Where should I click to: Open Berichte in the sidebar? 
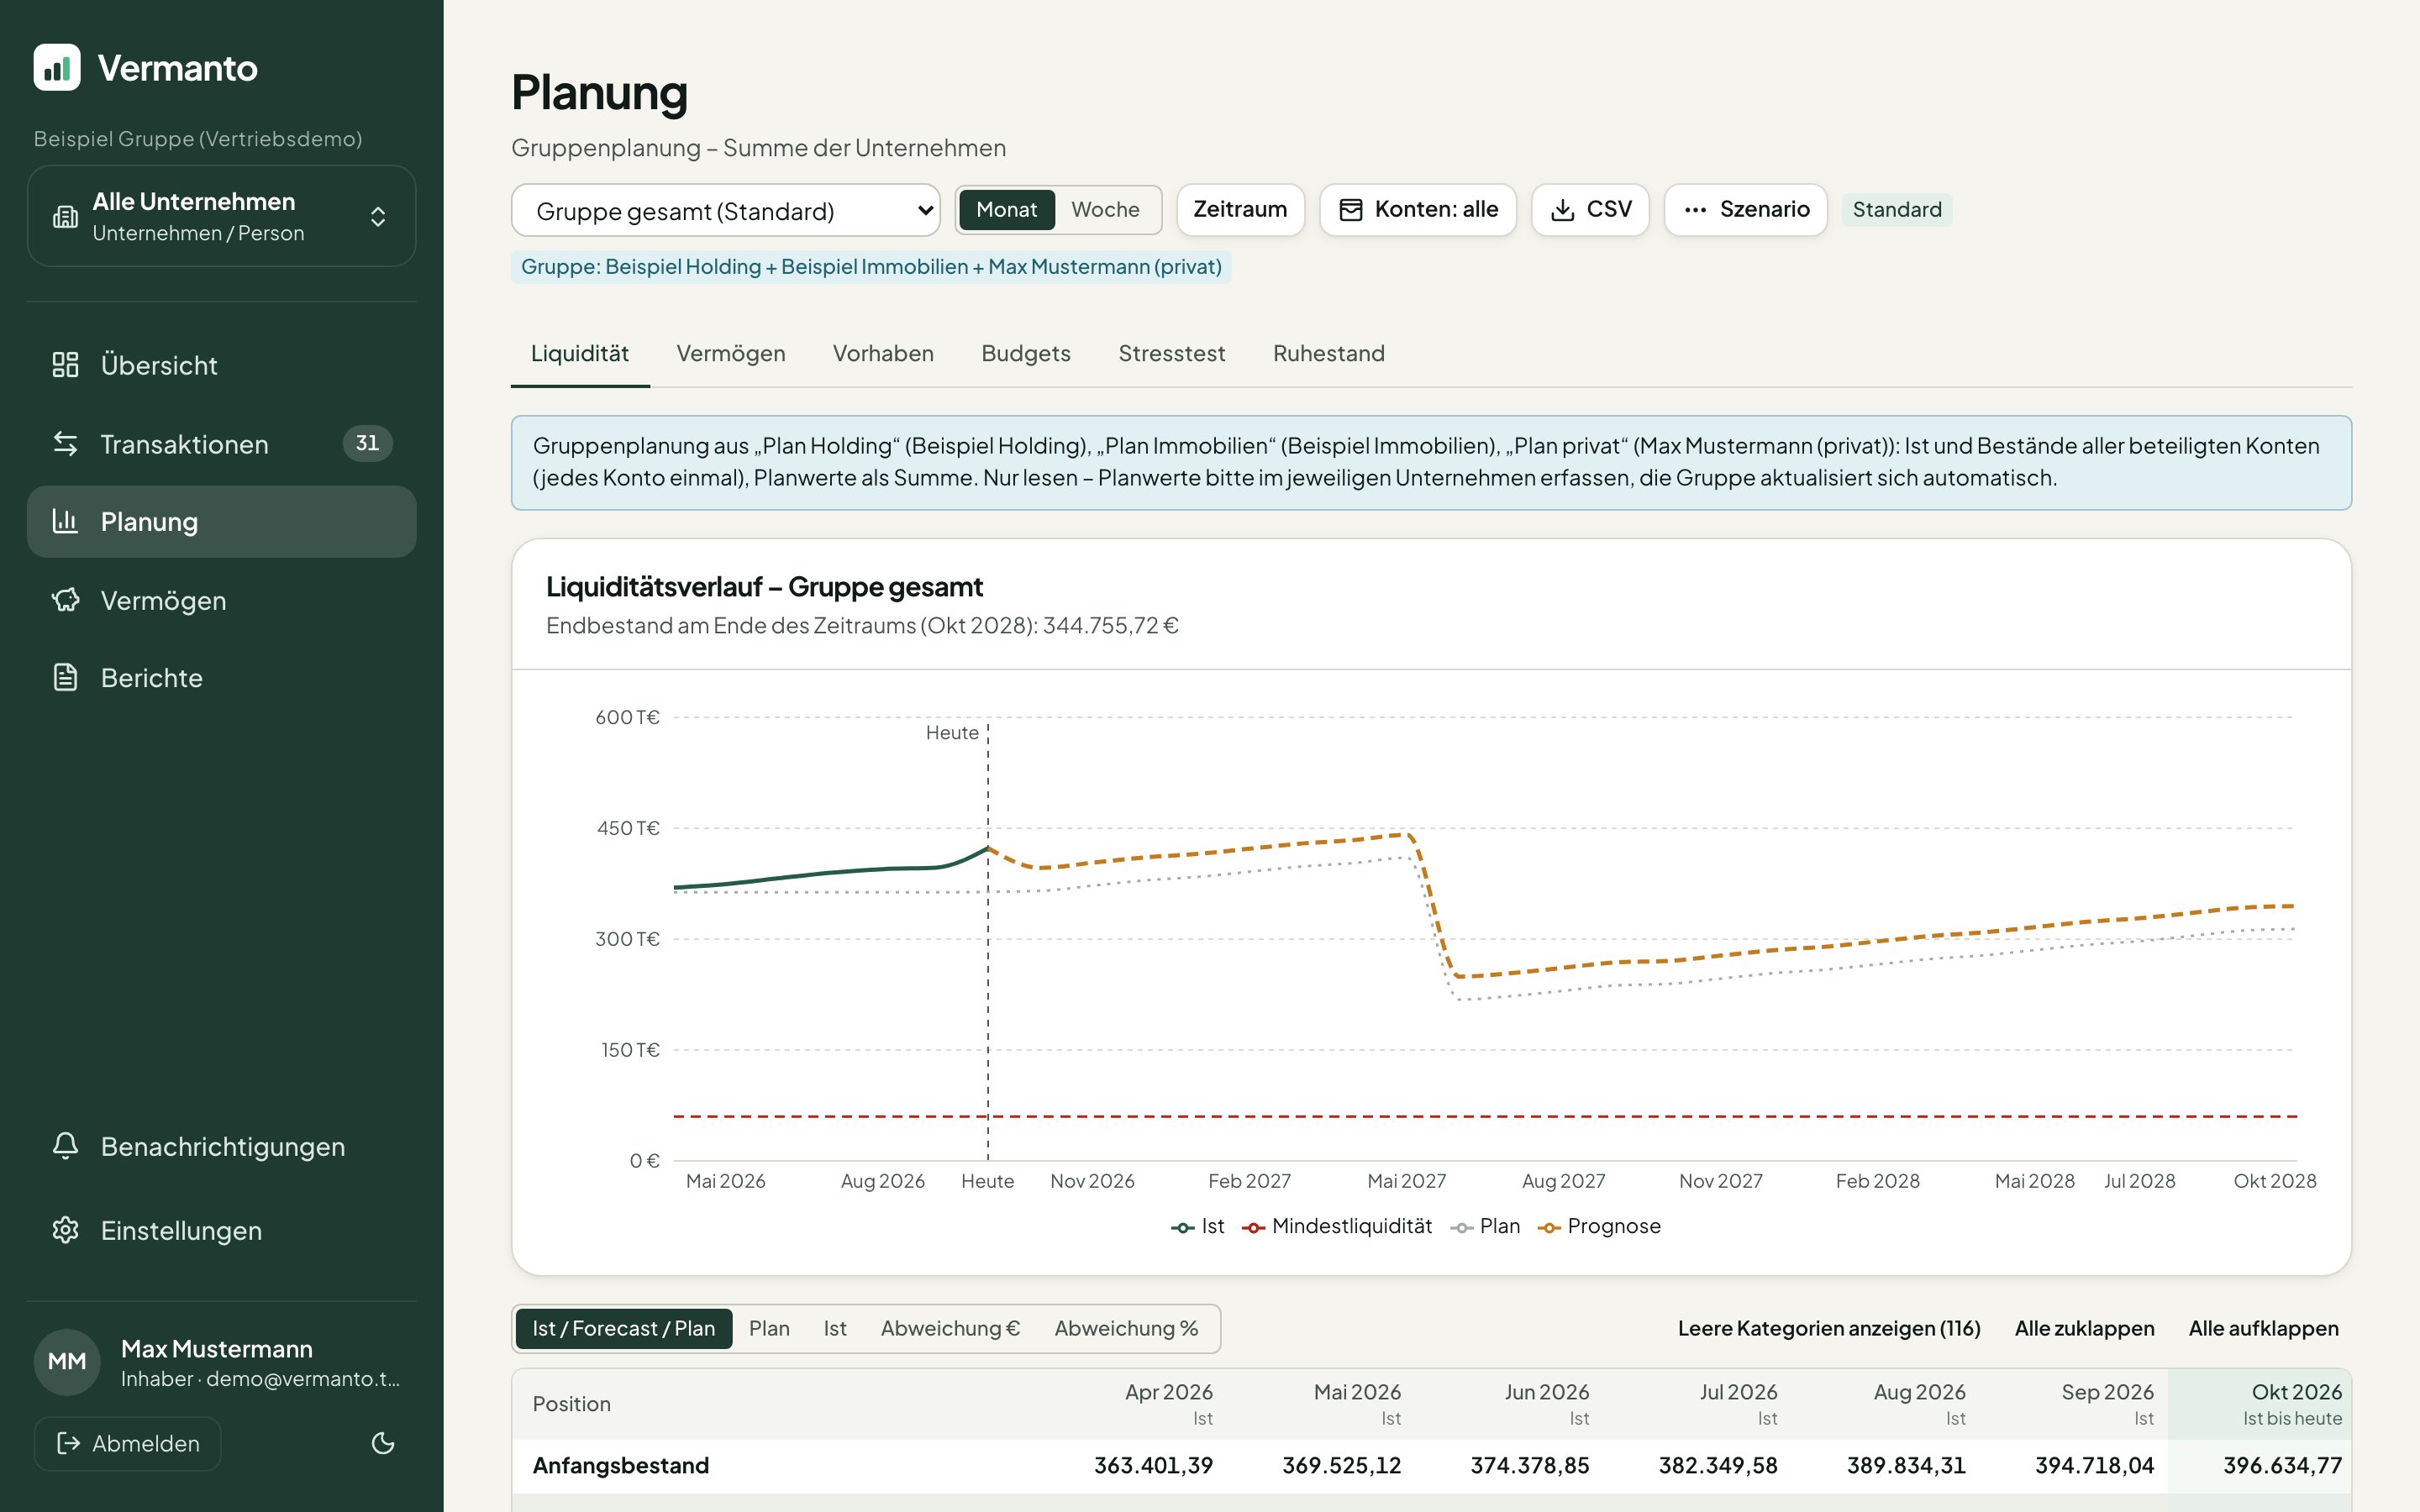point(221,678)
